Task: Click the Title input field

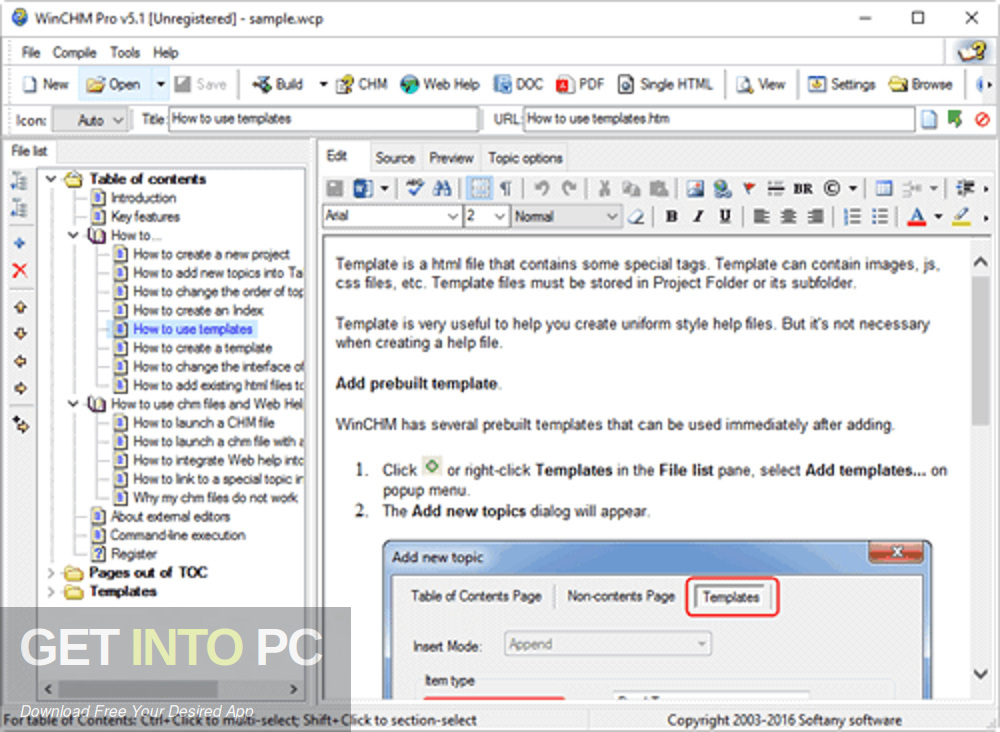Action: pos(323,119)
